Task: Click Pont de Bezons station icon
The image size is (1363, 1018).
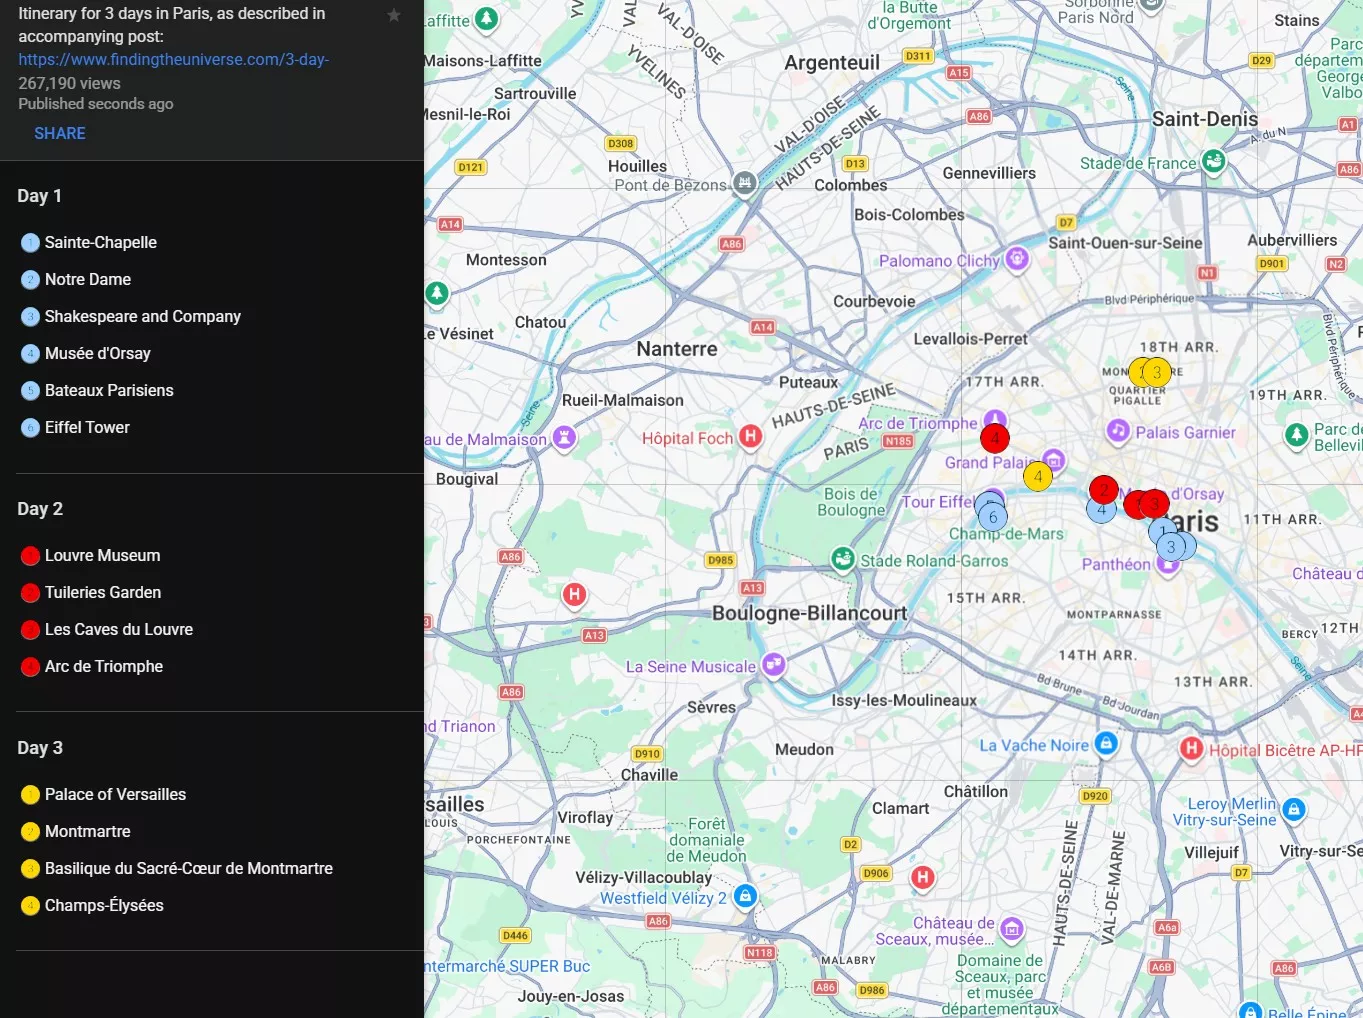Action: click(x=745, y=183)
